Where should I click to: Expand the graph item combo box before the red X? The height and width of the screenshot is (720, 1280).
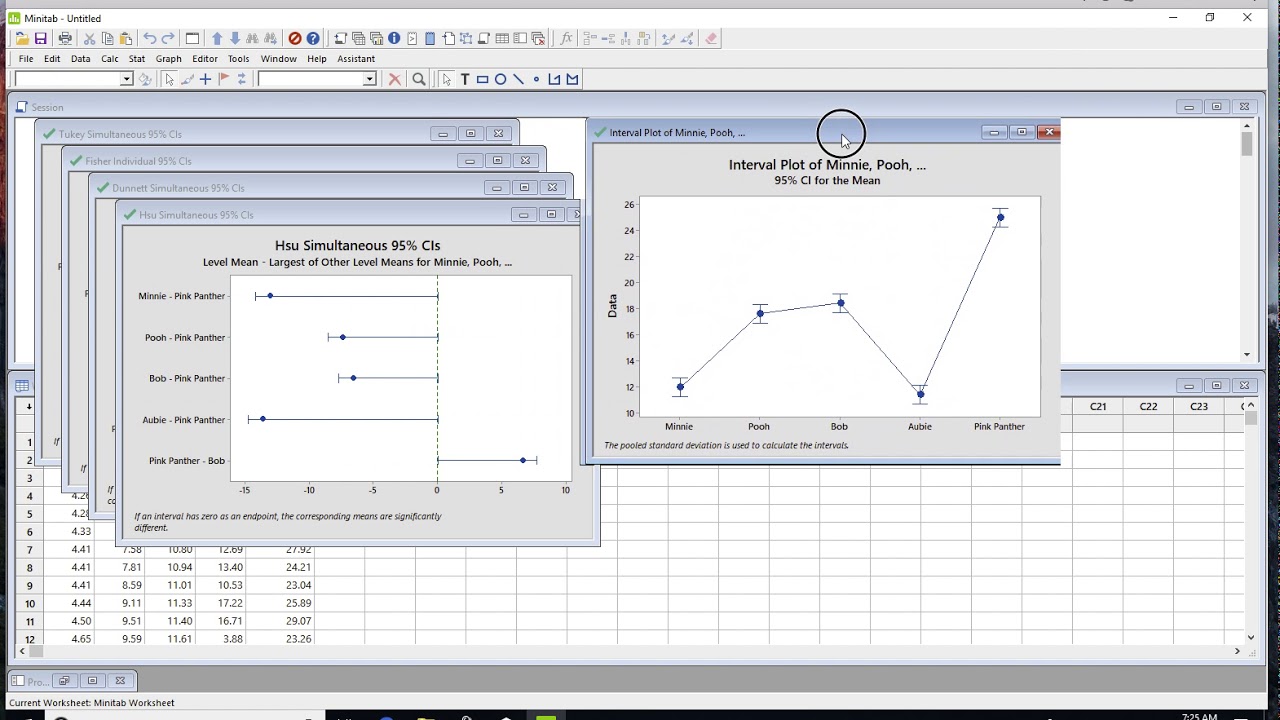[369, 79]
